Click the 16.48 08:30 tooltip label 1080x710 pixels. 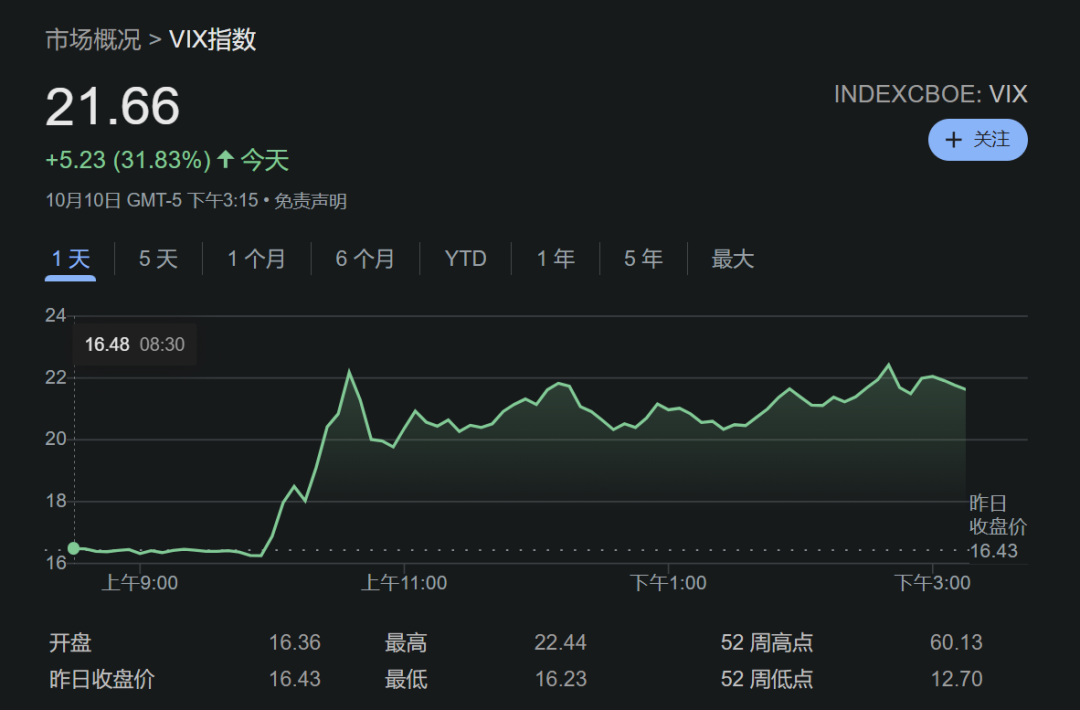click(134, 342)
